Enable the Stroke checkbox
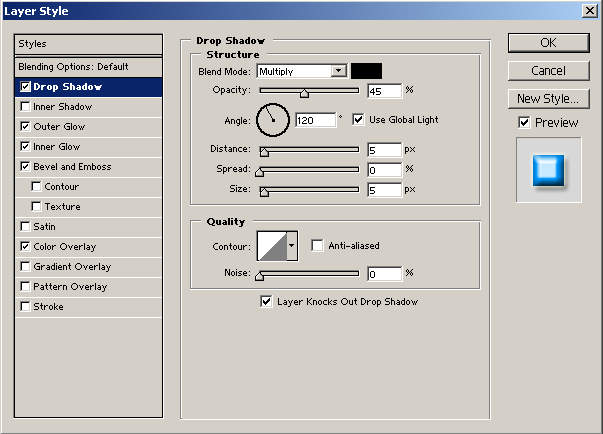The width and height of the screenshot is (603, 434). click(25, 306)
